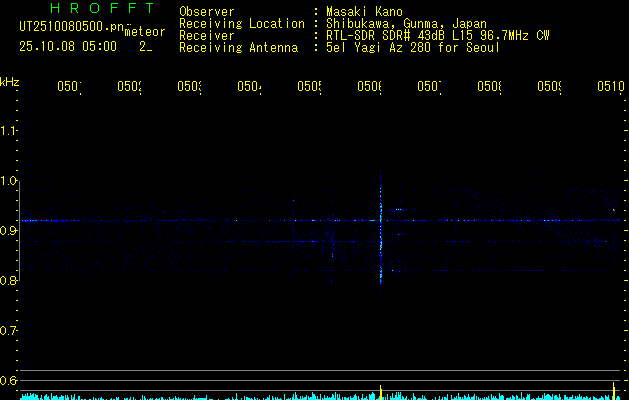The height and width of the screenshot is (400, 629).
Task: Click the cyan signal level strip at bottom
Action: point(321,396)
